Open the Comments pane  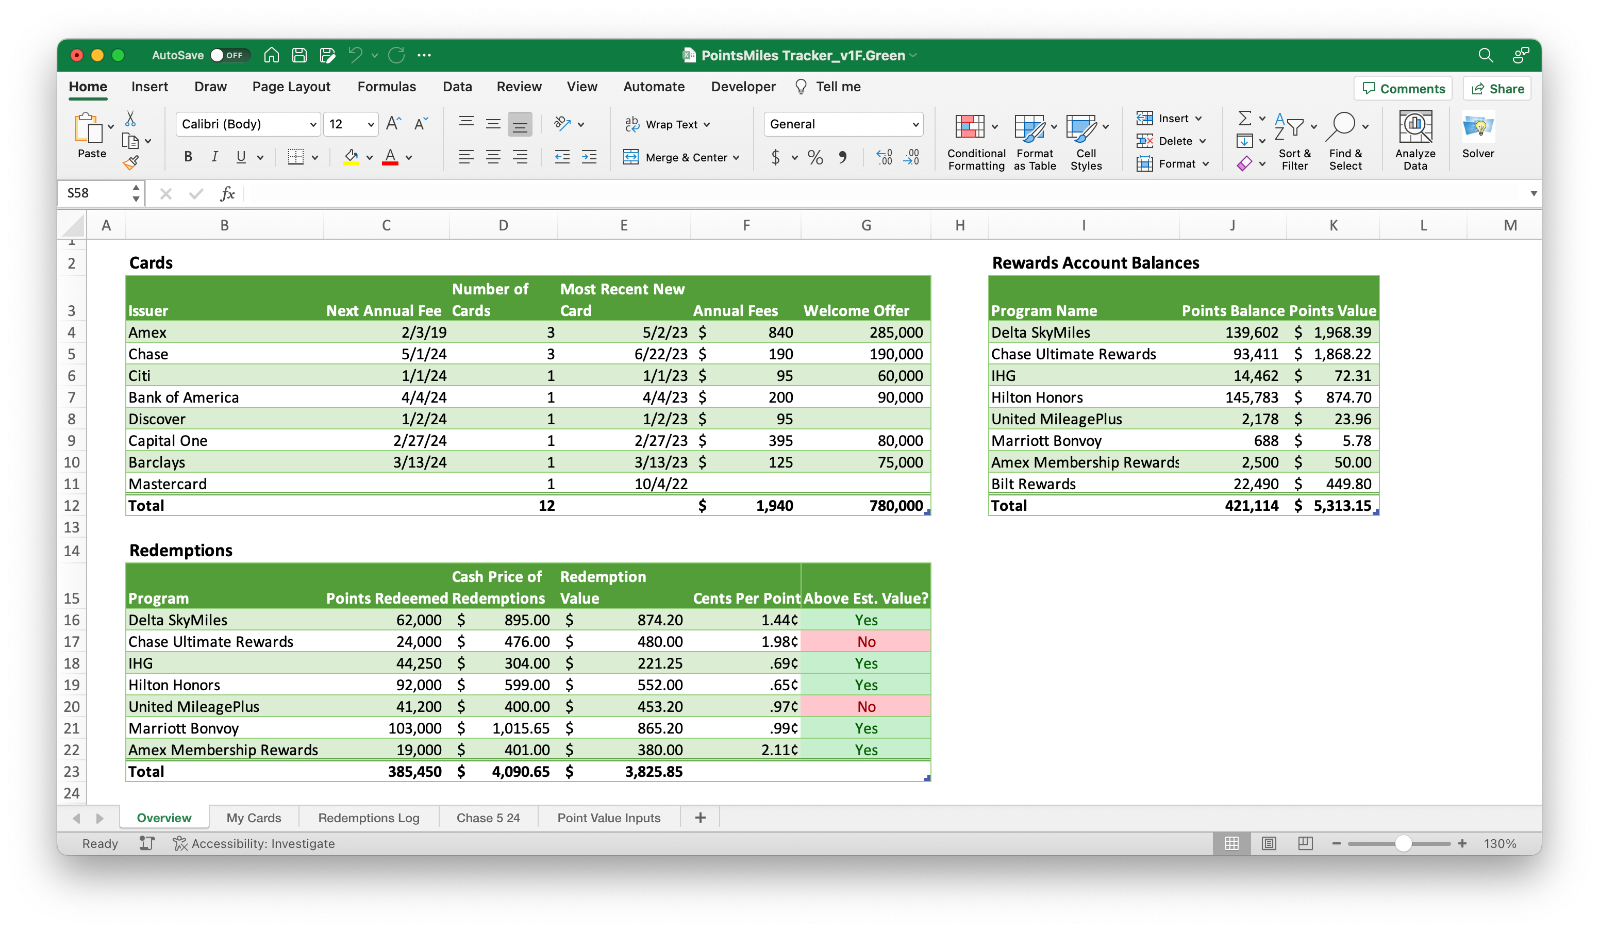coord(1404,88)
